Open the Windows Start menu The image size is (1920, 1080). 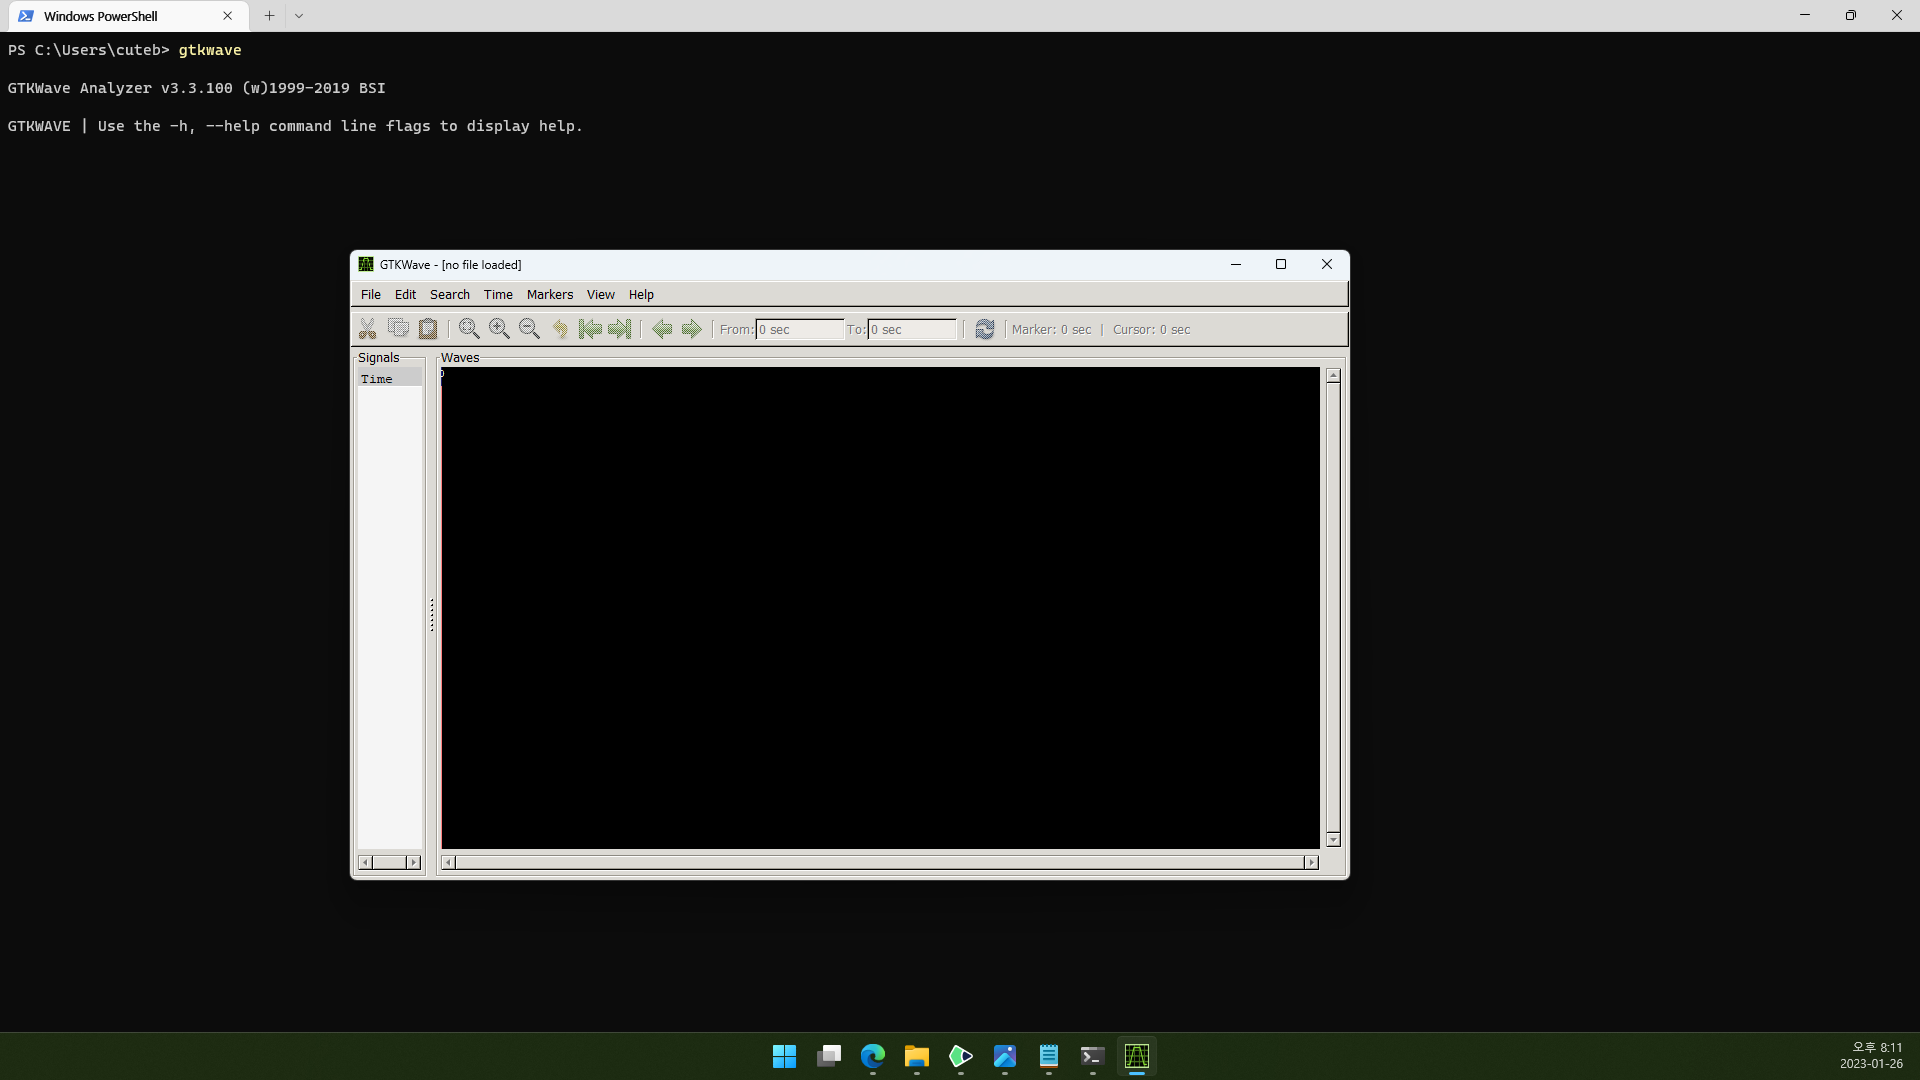785,1056
